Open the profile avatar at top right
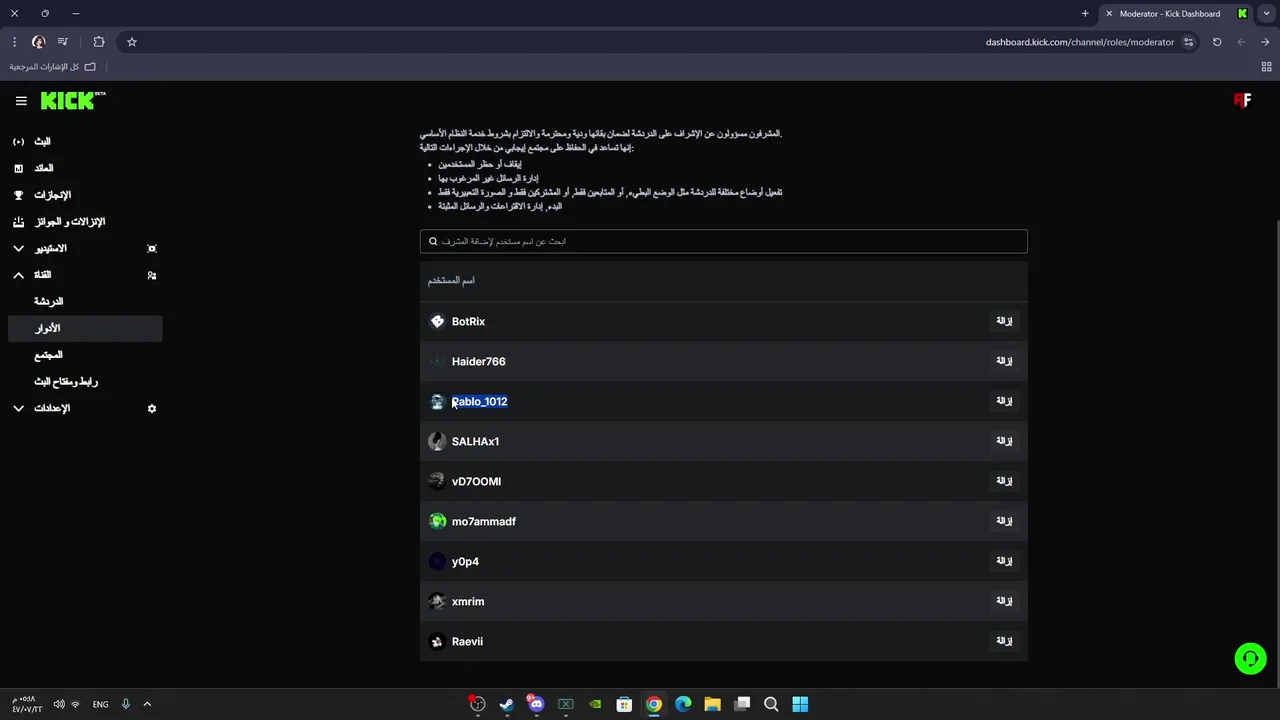Screen dimensions: 1280x720 [x=1242, y=100]
